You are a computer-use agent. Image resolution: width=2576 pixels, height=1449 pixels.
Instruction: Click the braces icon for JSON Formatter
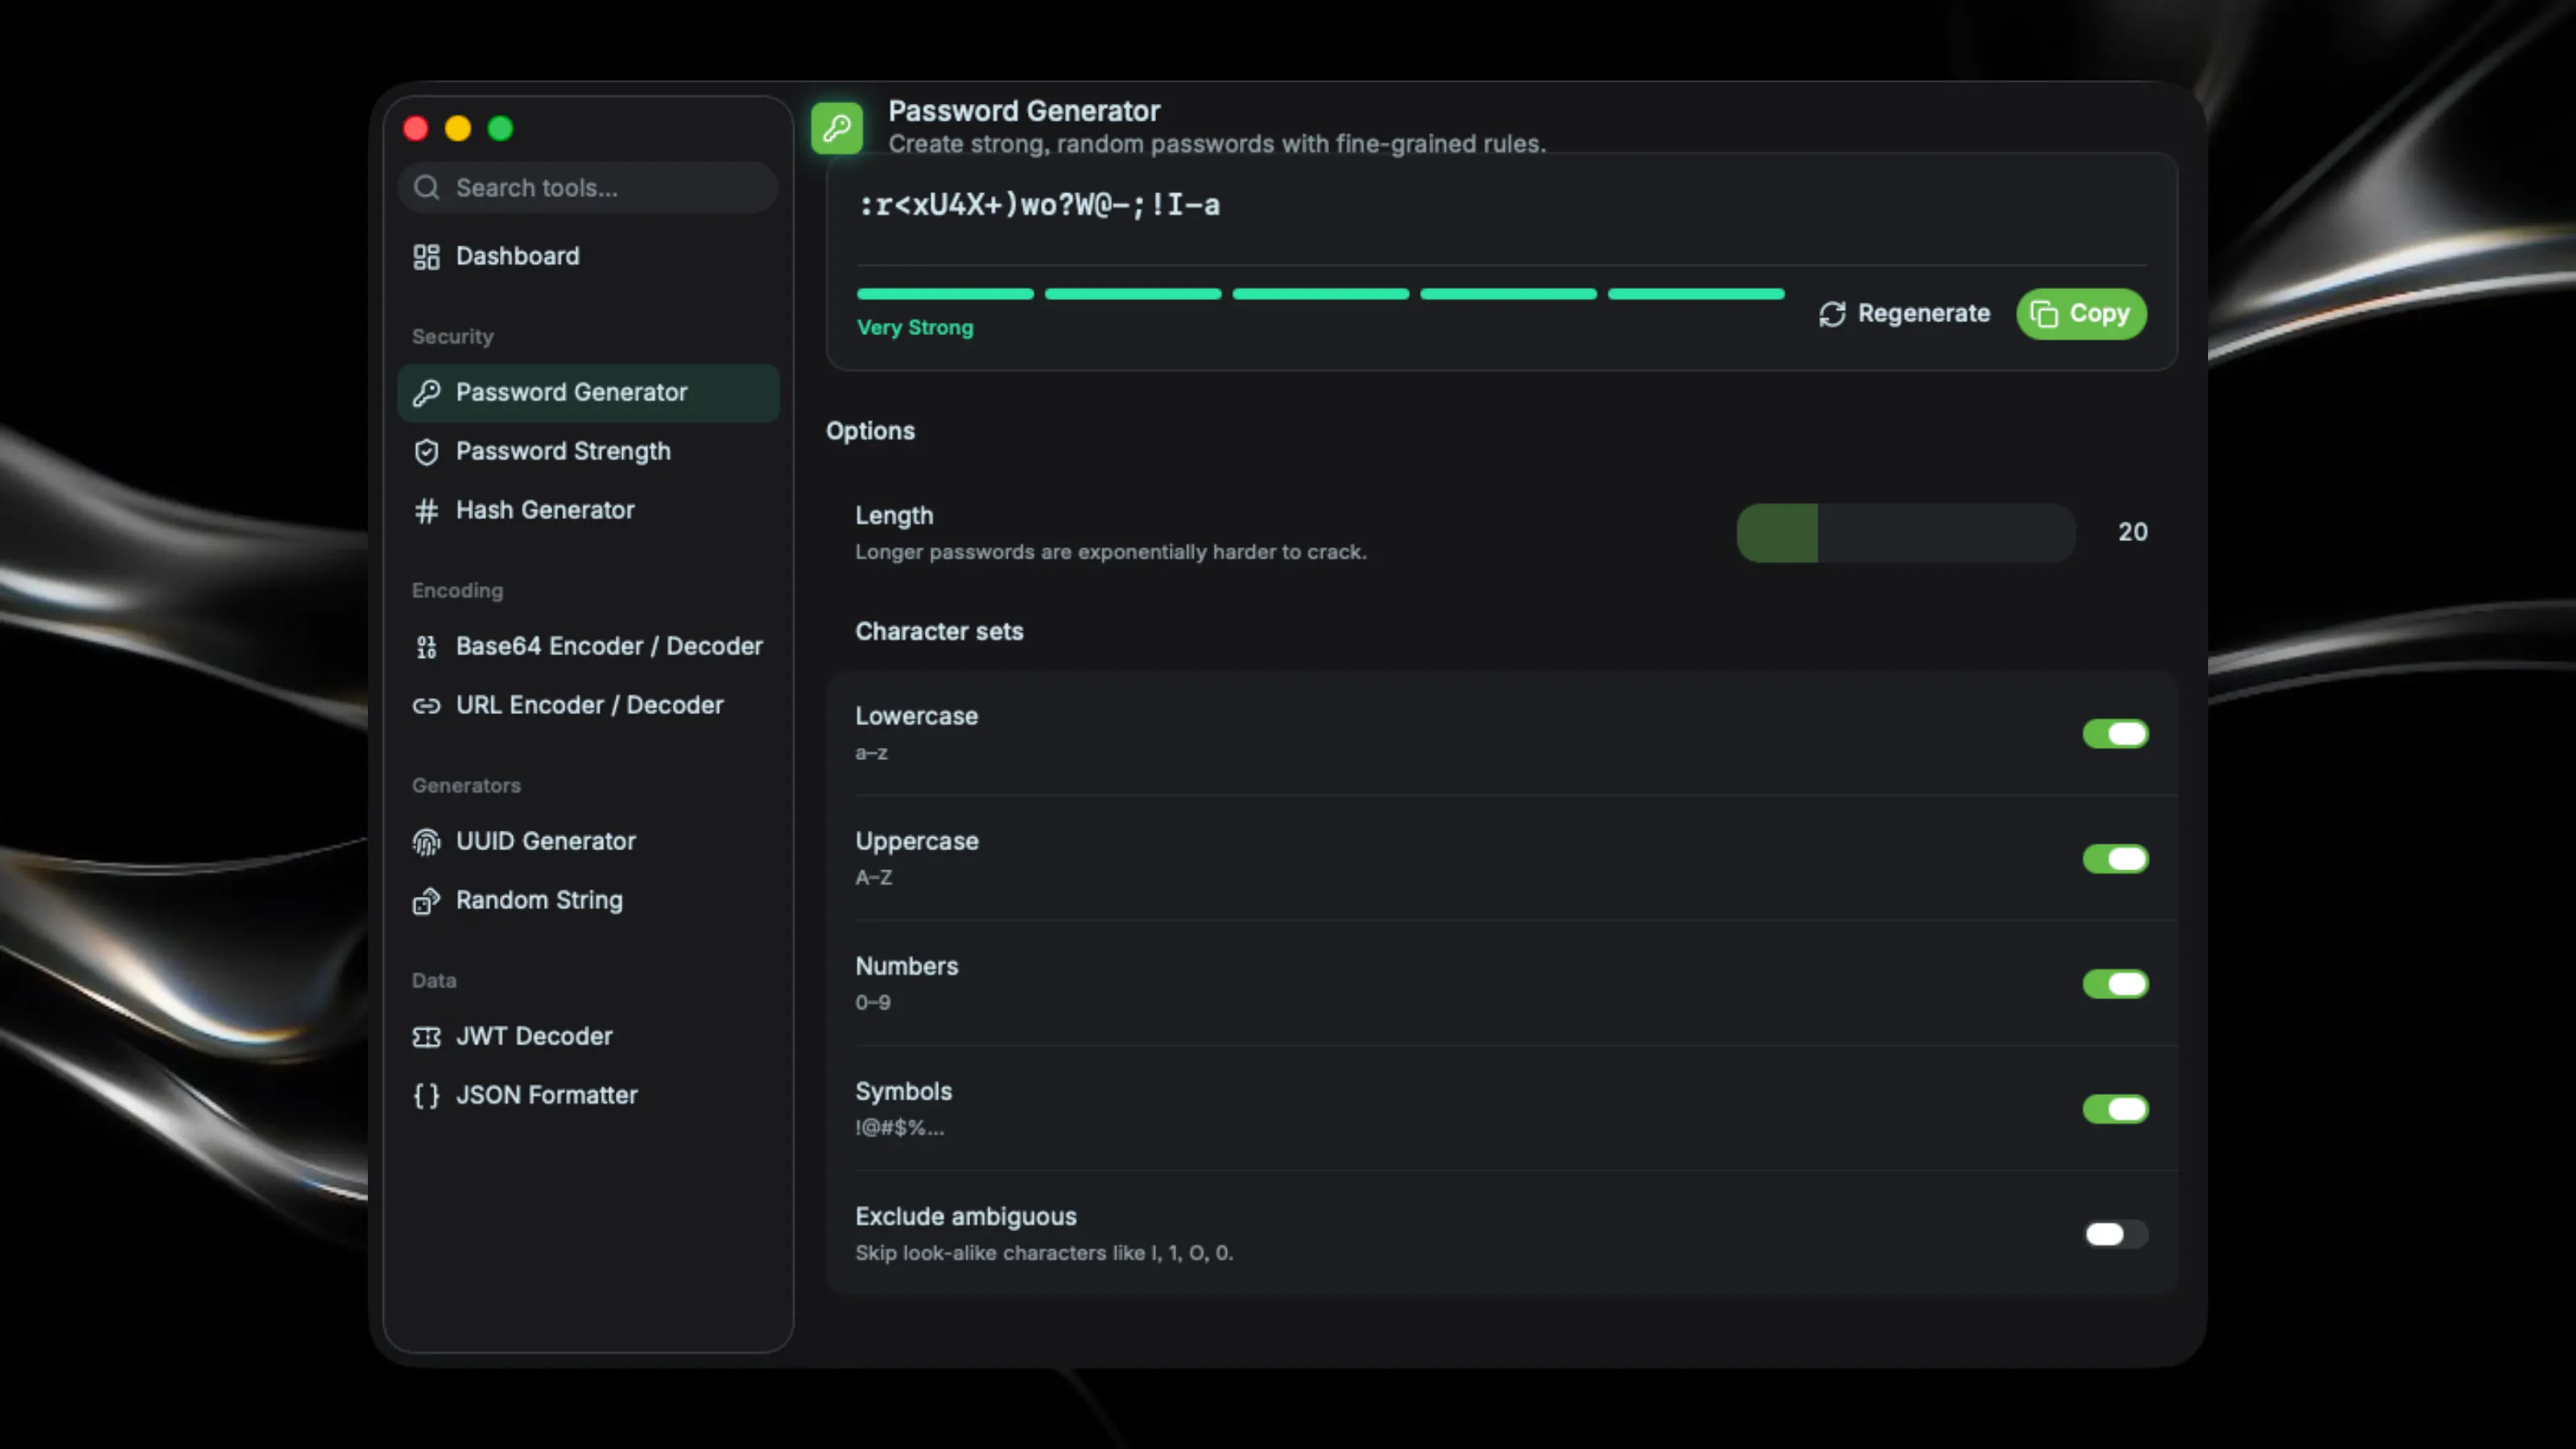click(426, 1096)
